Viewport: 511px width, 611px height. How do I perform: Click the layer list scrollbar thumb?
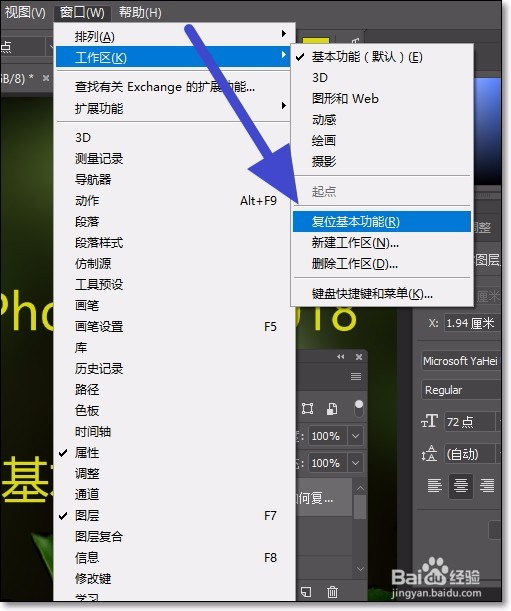360,507
